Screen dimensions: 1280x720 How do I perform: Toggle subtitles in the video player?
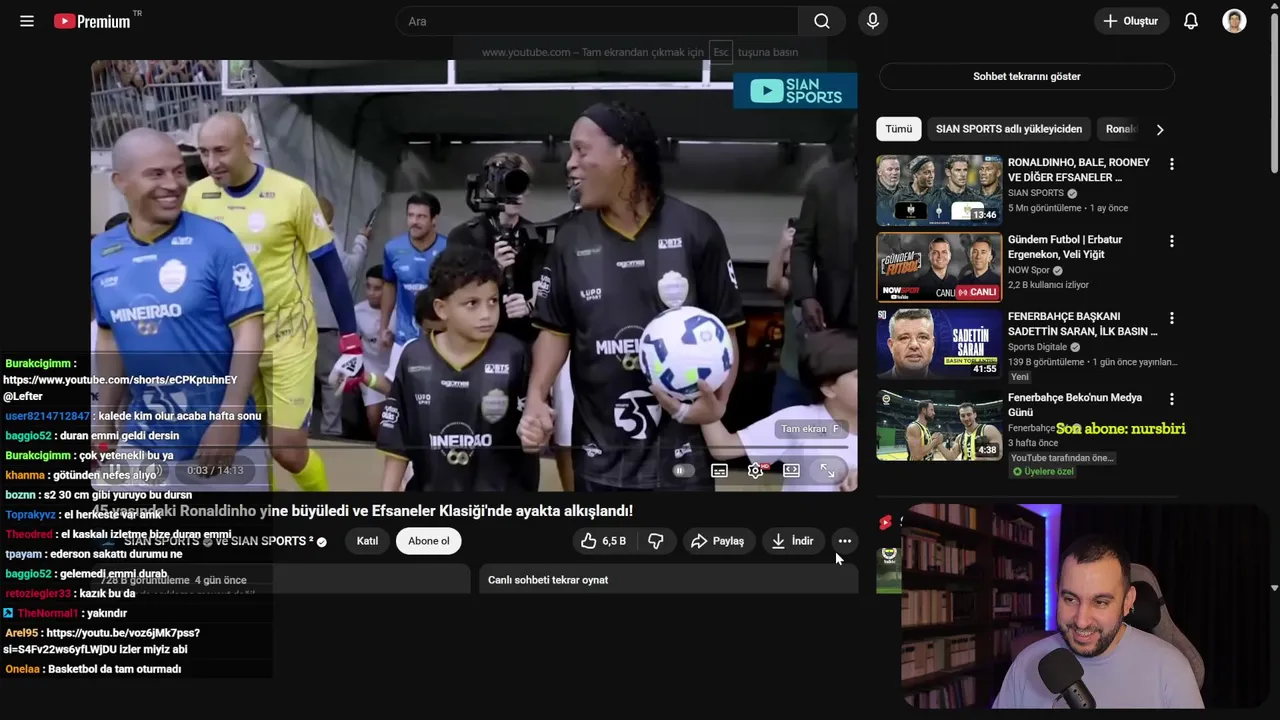pos(719,470)
